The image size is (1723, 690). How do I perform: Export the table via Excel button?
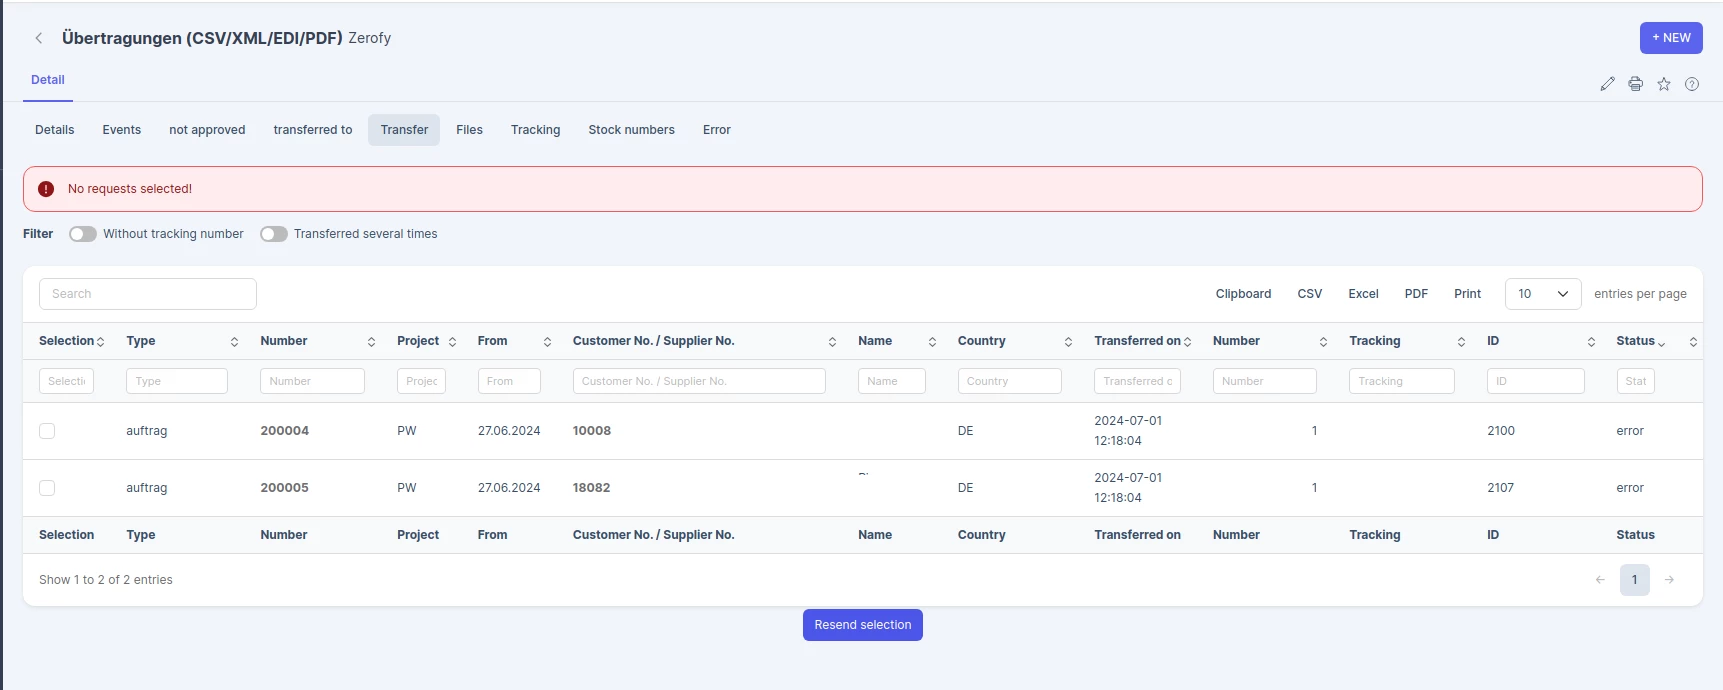pos(1363,294)
